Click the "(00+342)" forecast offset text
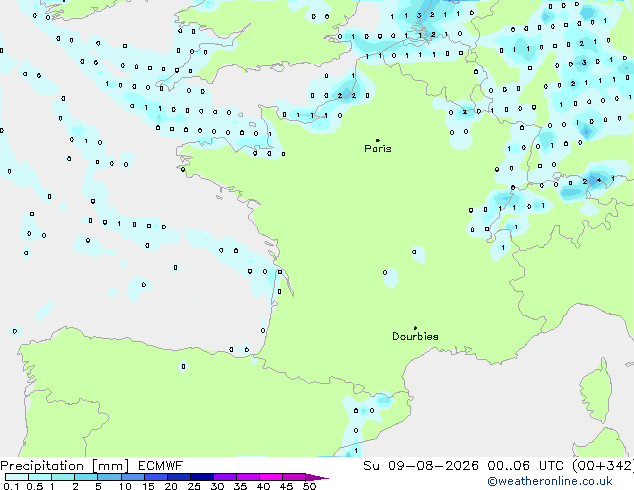The image size is (634, 490). point(602,466)
